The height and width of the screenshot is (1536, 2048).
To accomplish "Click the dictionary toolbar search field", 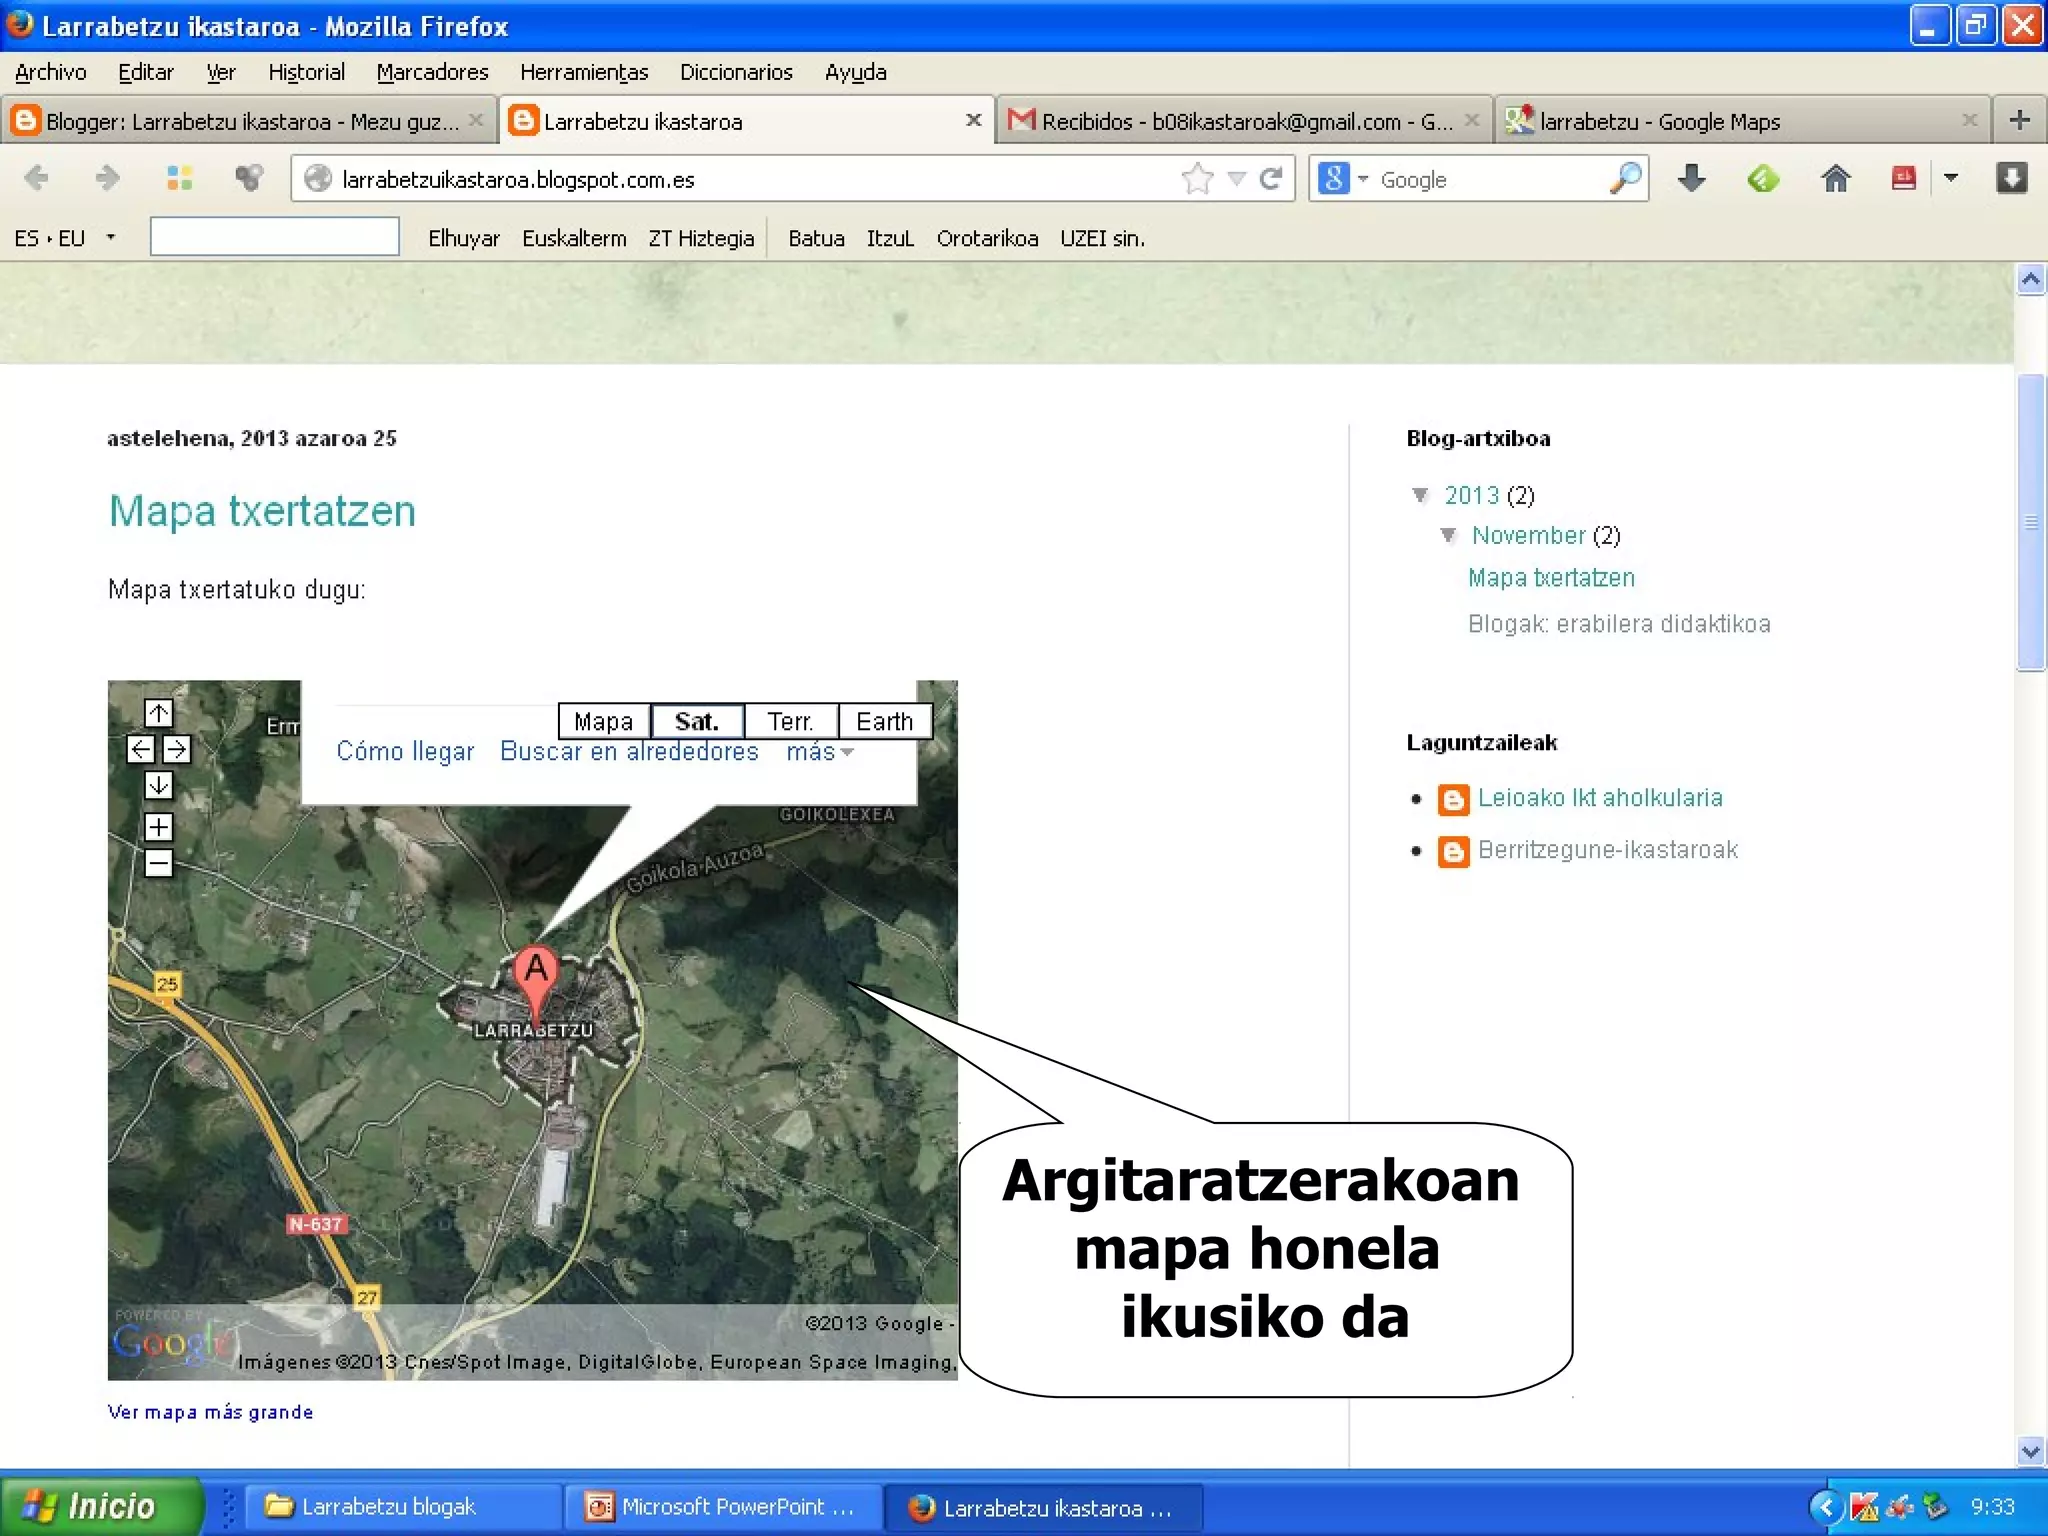I will point(275,238).
